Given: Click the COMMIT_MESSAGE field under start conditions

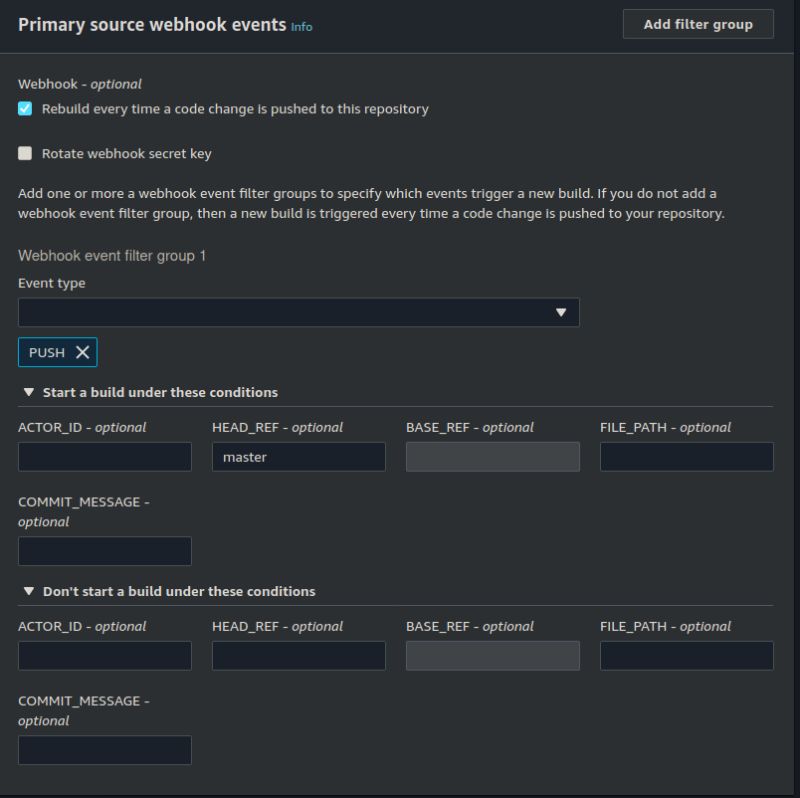Looking at the screenshot, I should pos(104,550).
